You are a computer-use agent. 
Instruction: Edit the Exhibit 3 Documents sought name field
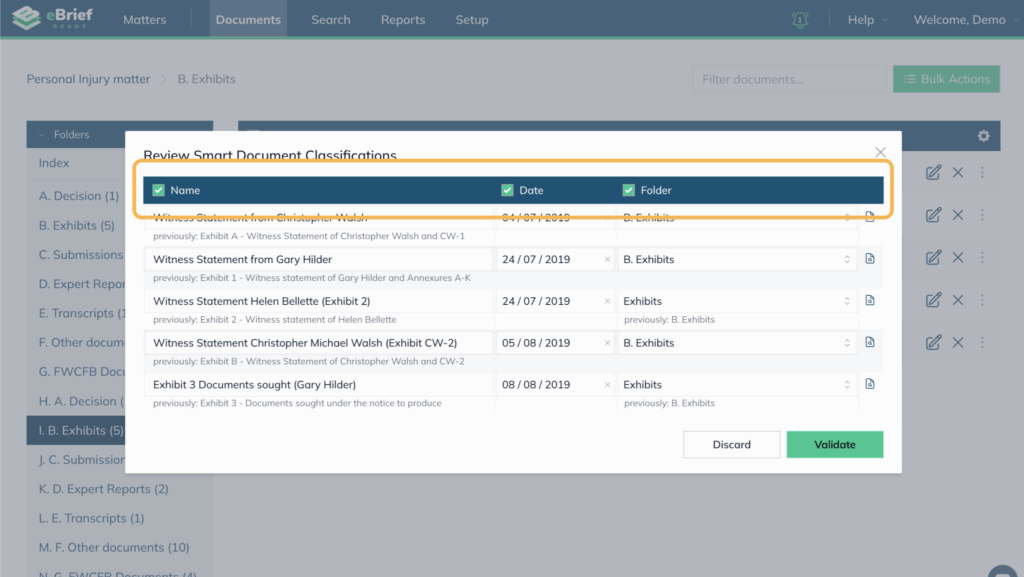[320, 384]
